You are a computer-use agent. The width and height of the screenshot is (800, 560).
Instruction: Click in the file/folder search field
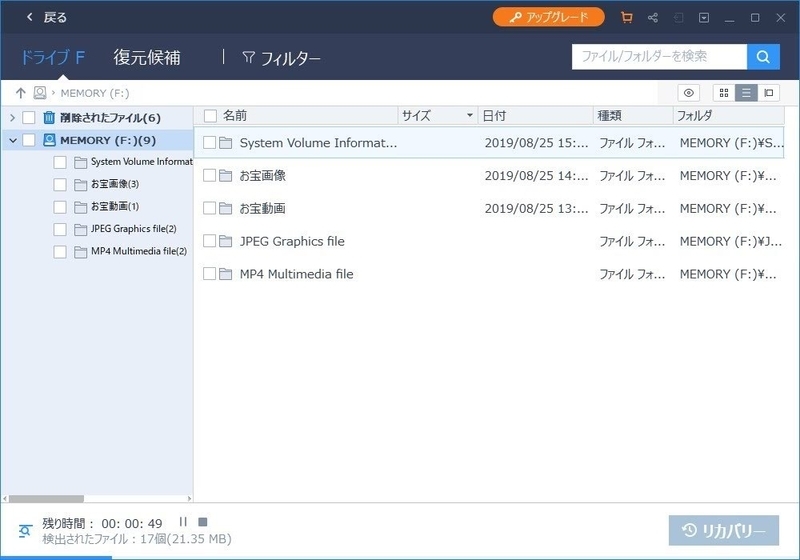coord(659,57)
